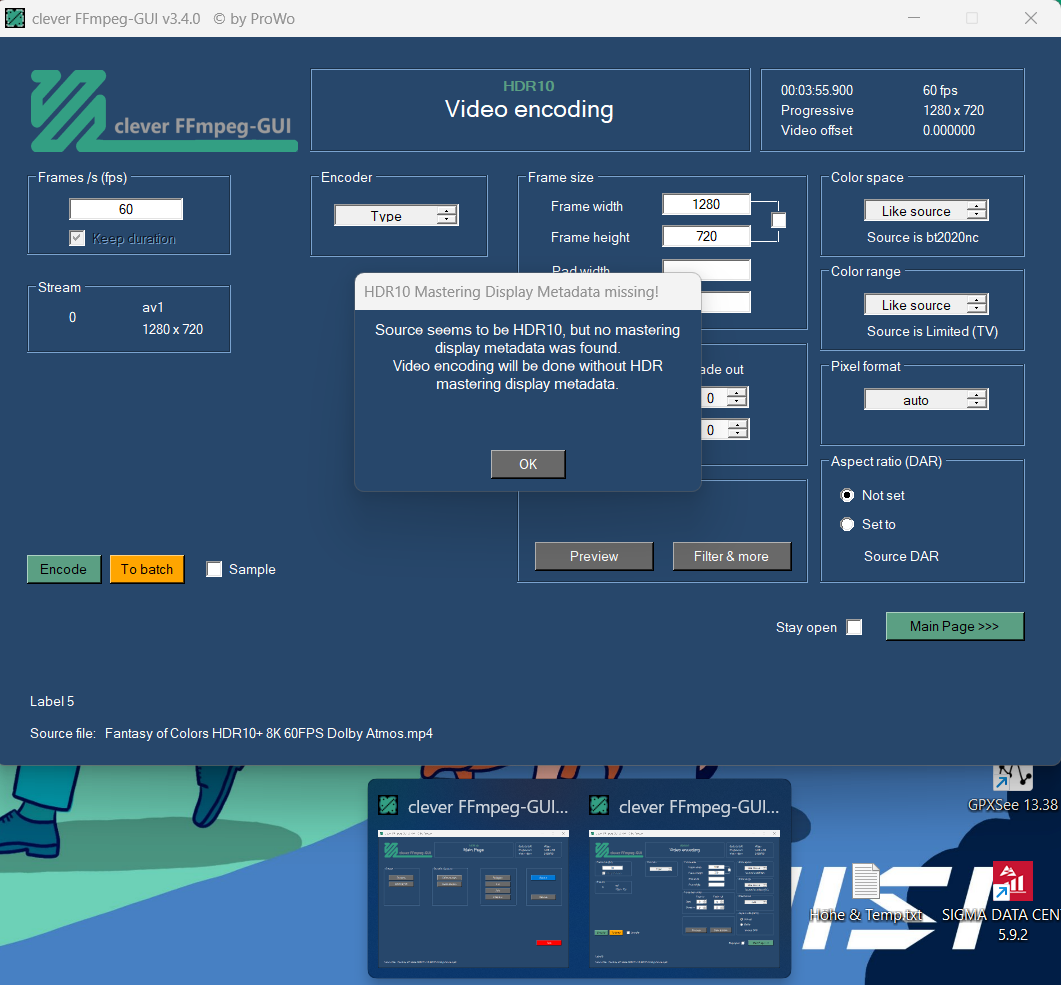1061x985 pixels.
Task: Open Höhe & Temp.txt desktop file
Action: pyautogui.click(x=866, y=893)
